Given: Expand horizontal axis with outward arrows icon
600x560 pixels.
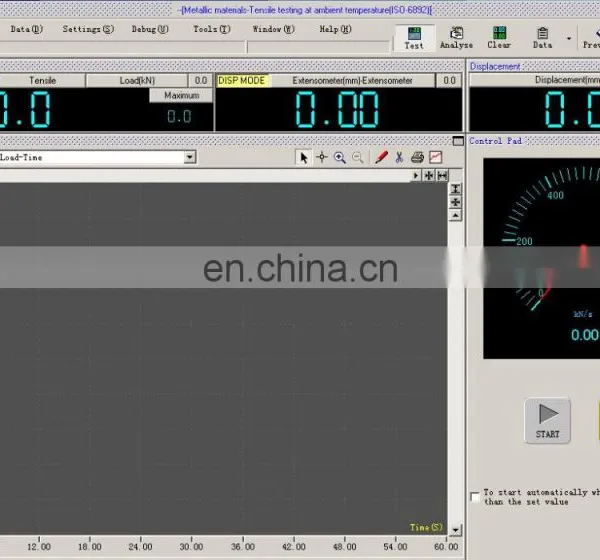Looking at the screenshot, I should coord(442,176).
